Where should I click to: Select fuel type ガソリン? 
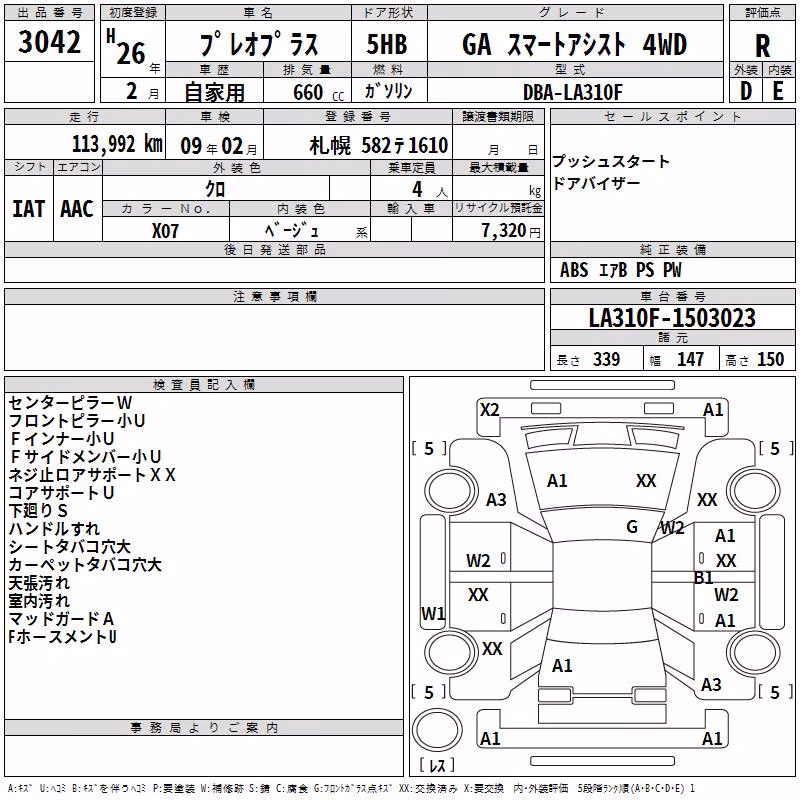coord(388,91)
